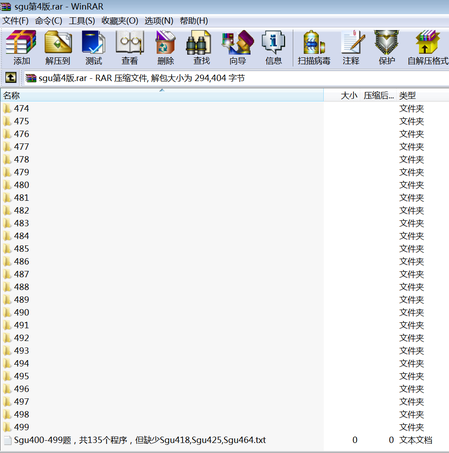
Task: Open the 工具(S) menu
Action: click(x=82, y=21)
